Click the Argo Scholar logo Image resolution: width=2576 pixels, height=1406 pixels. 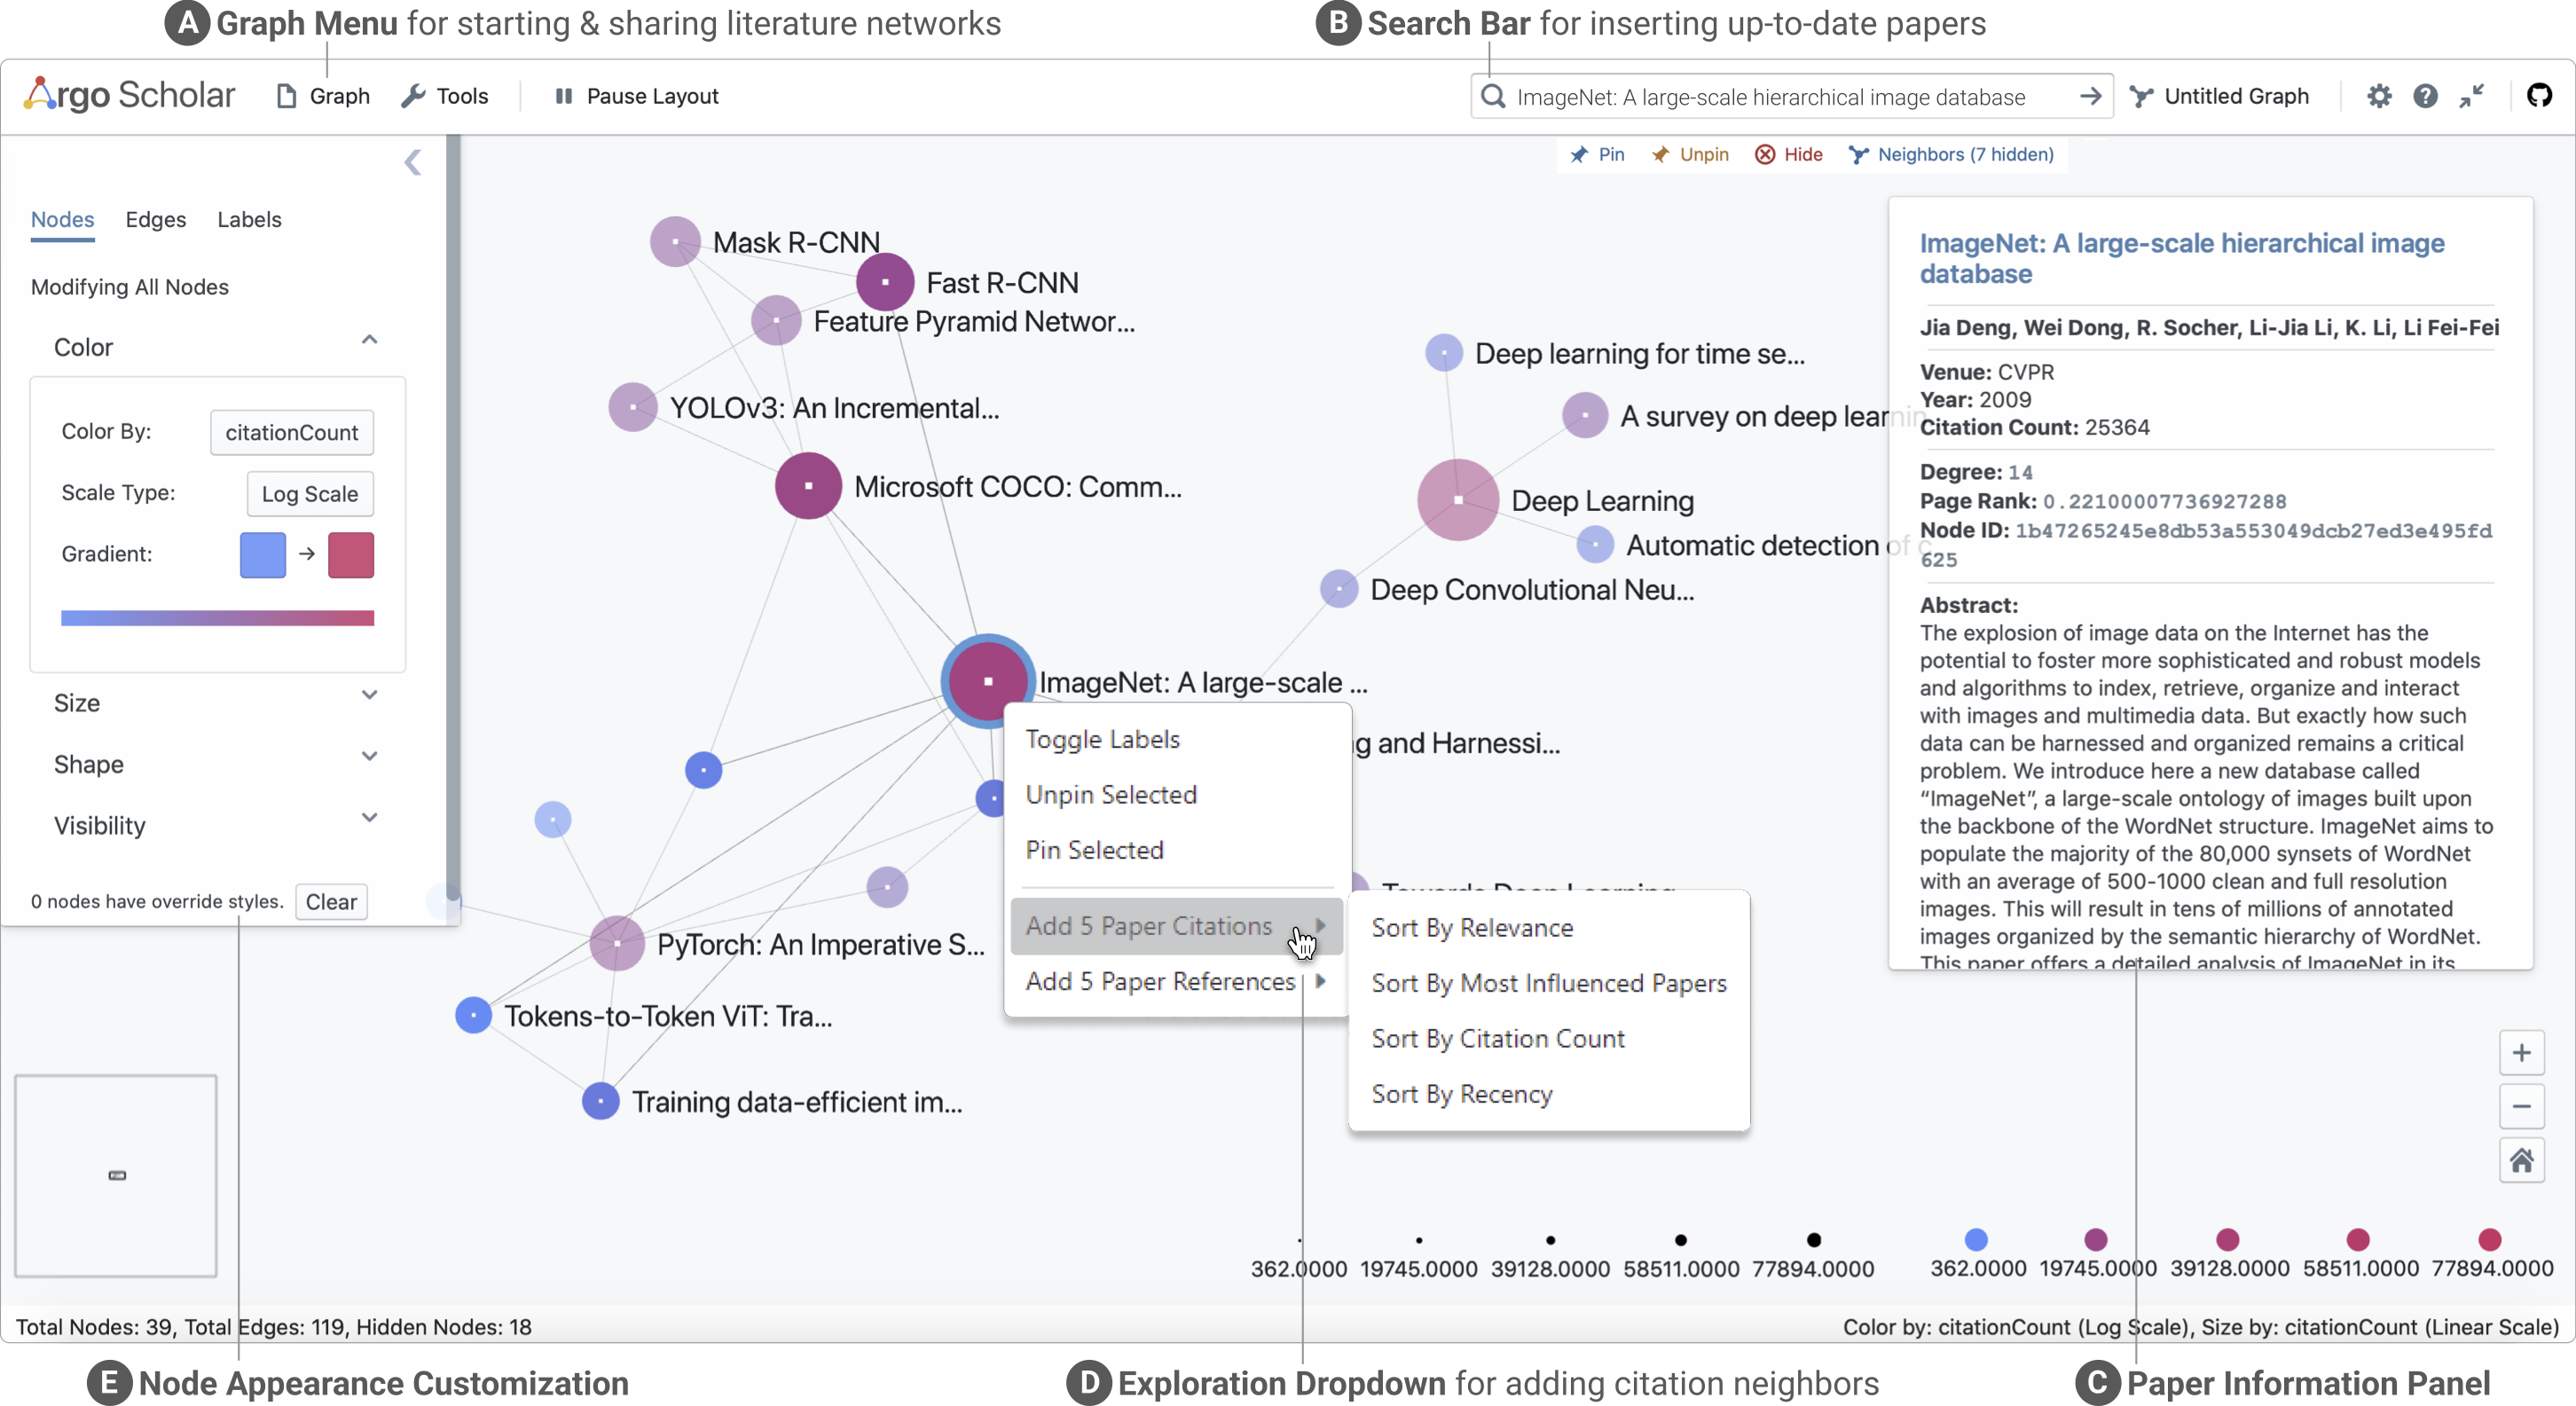130,95
